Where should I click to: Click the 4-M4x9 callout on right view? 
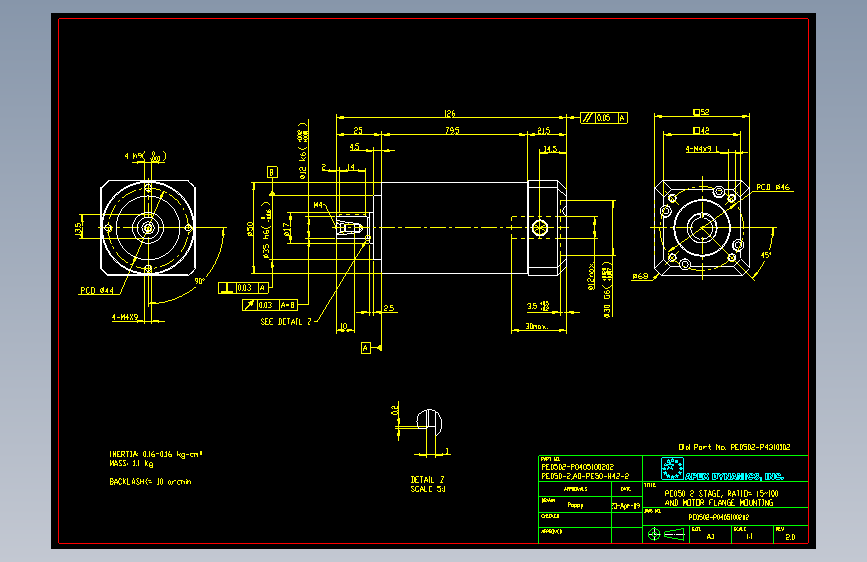click(x=702, y=149)
